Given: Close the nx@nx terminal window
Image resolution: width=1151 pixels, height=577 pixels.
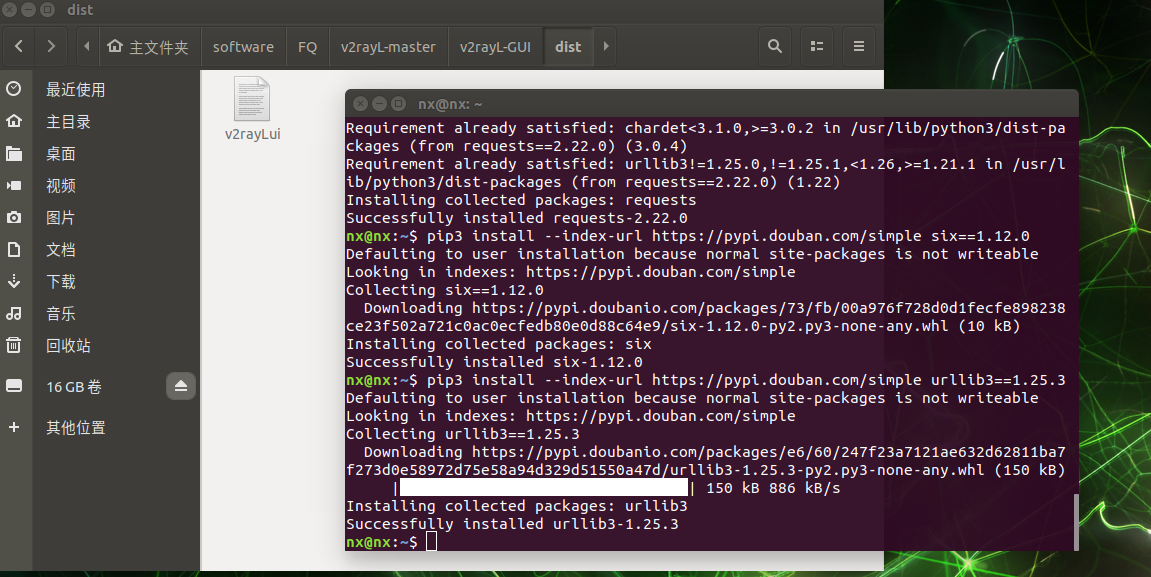Looking at the screenshot, I should coord(360,104).
